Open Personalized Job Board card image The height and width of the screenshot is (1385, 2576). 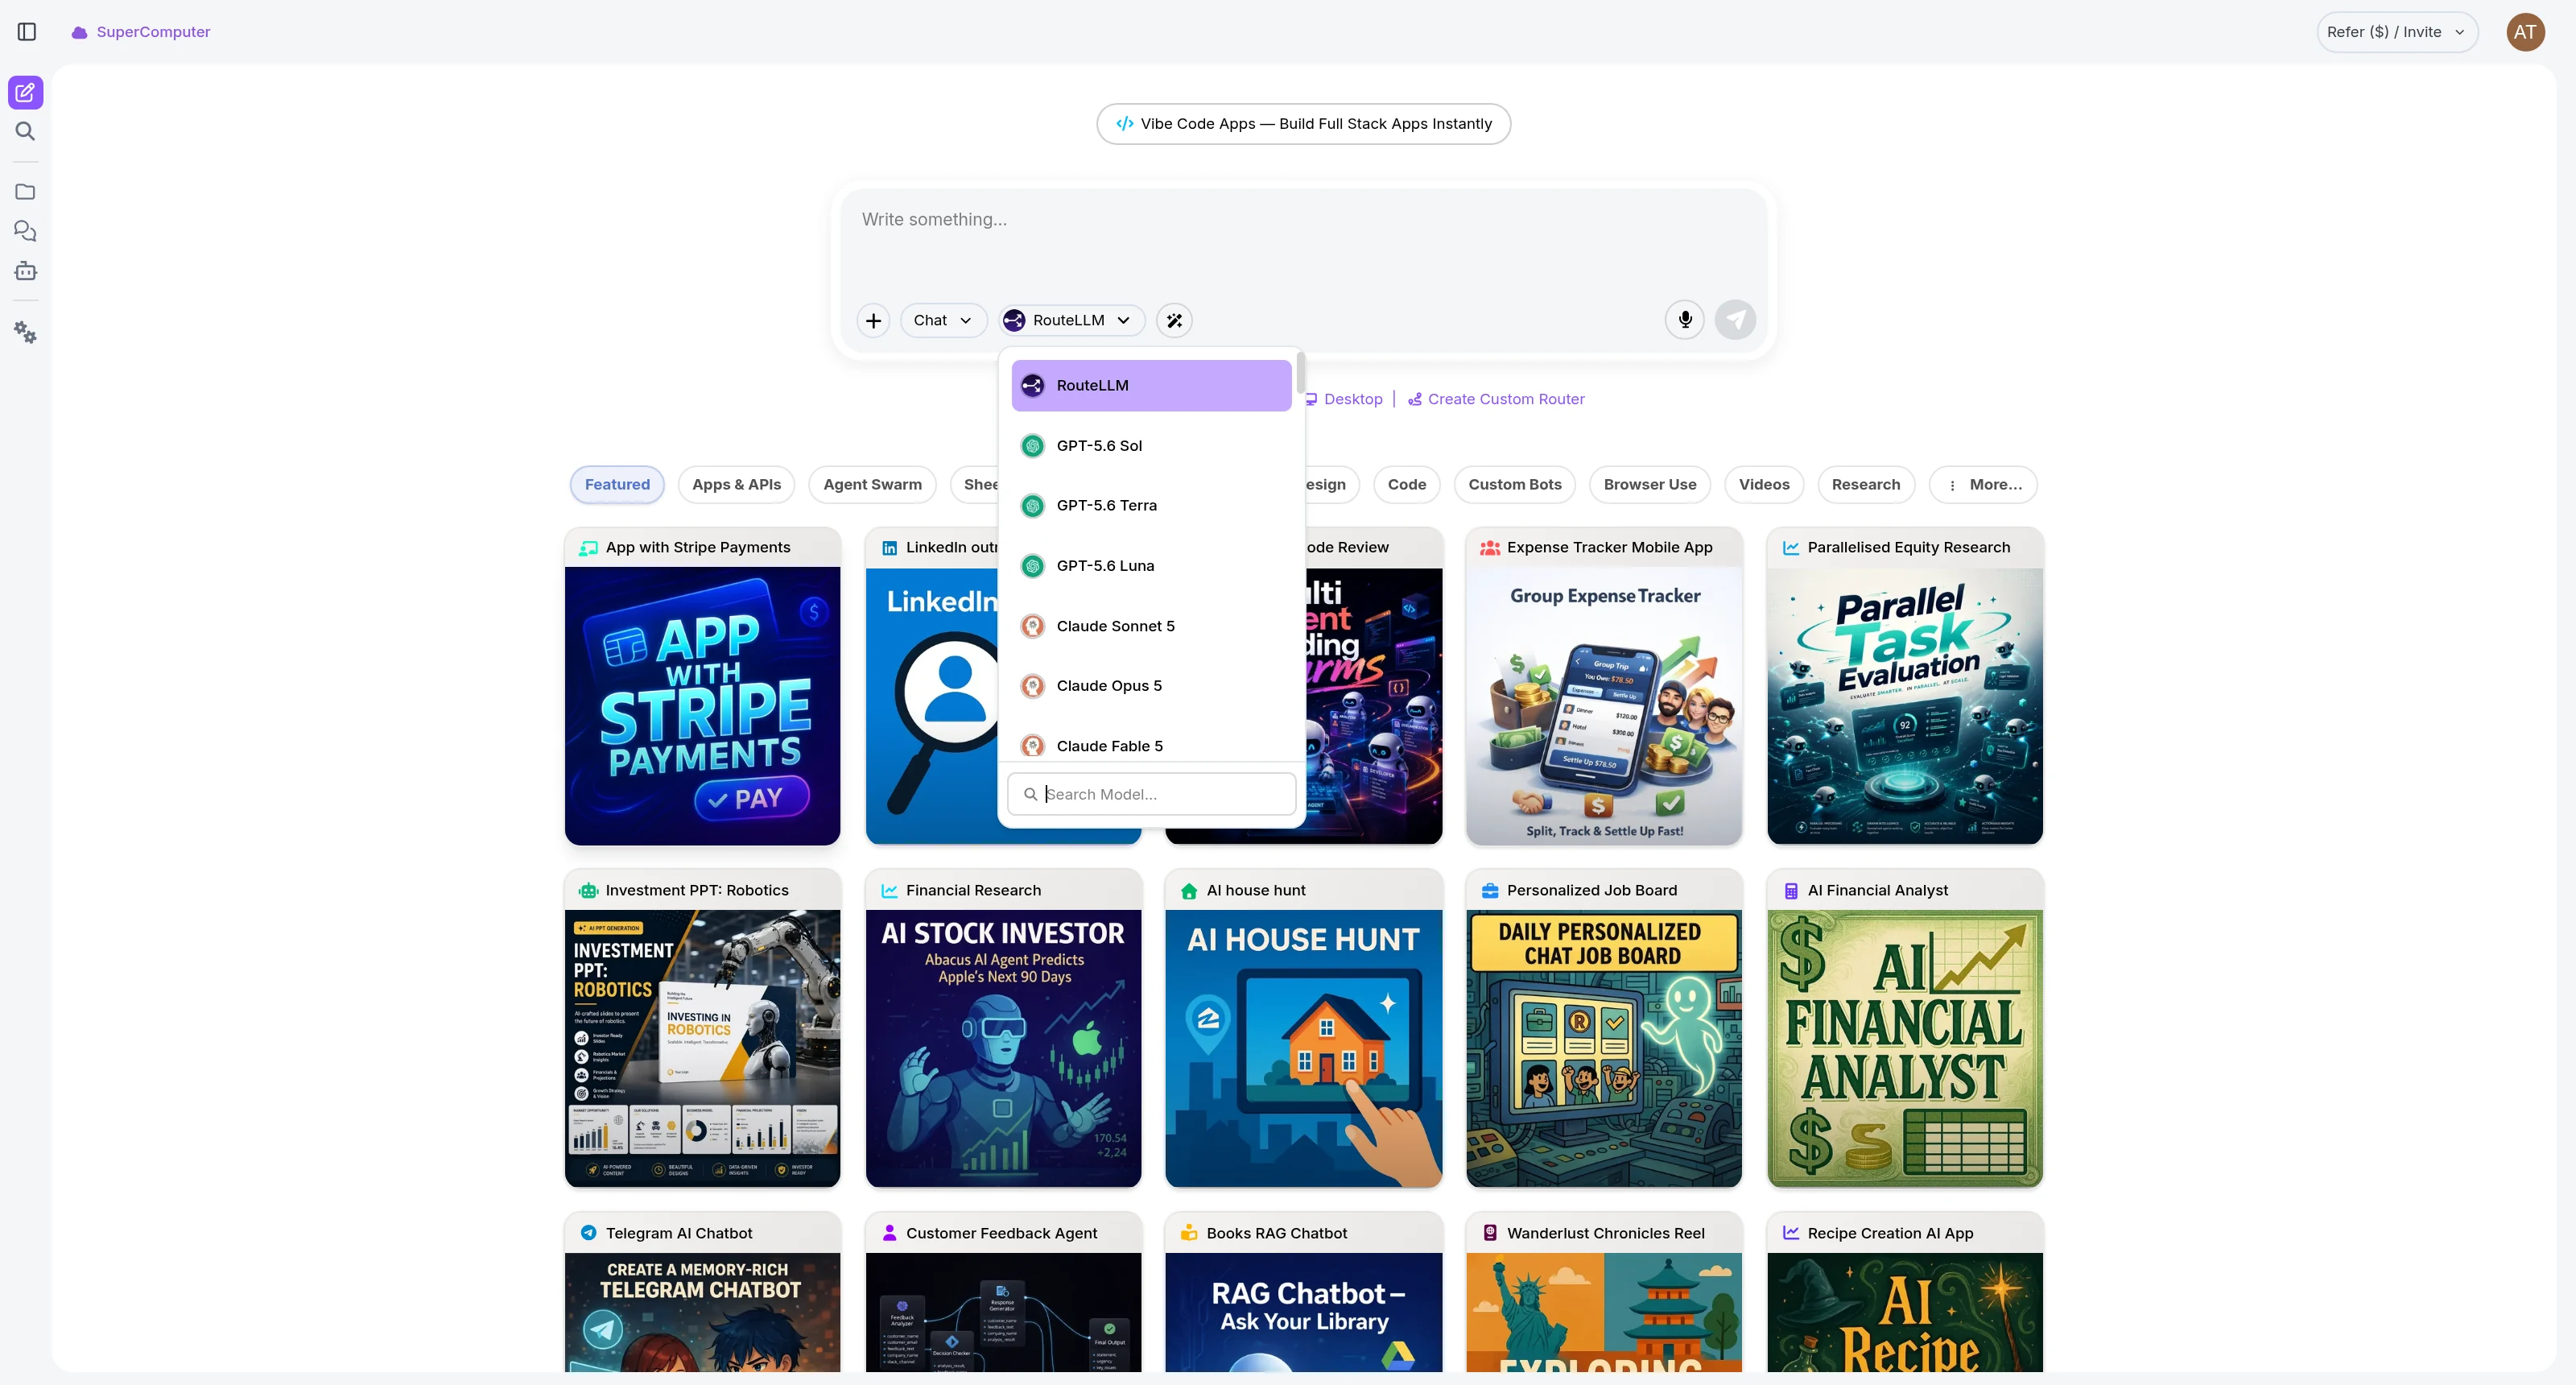click(x=1604, y=1049)
